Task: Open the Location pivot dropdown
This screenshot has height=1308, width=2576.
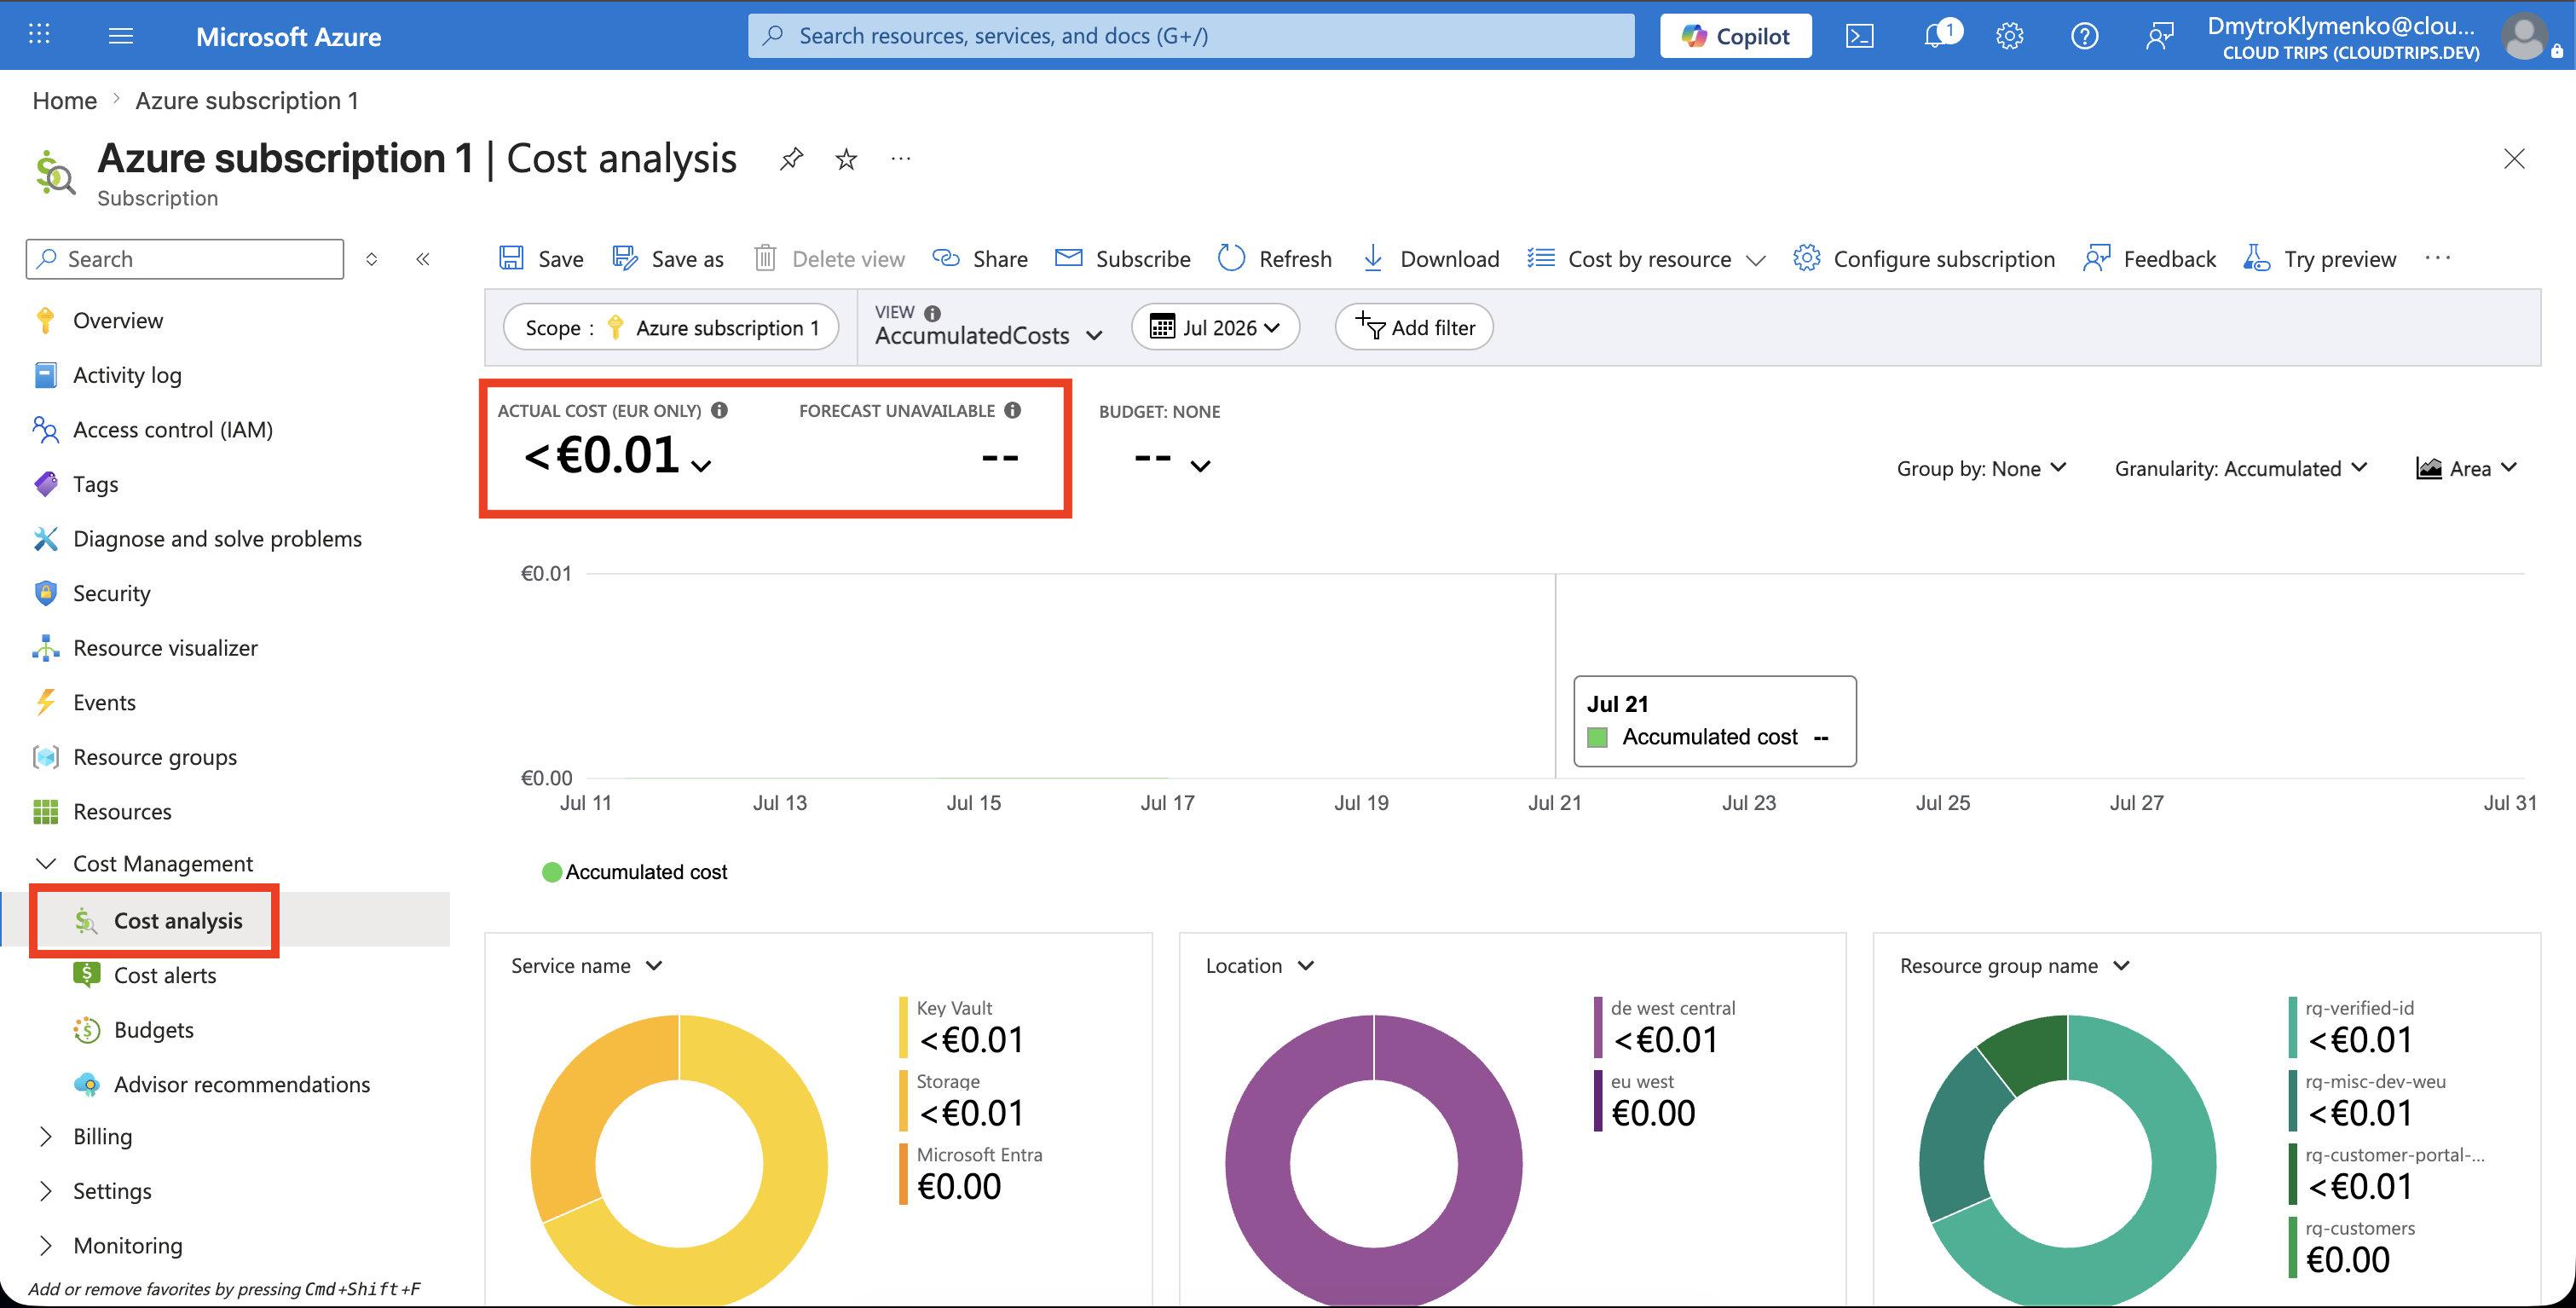Action: click(1259, 966)
